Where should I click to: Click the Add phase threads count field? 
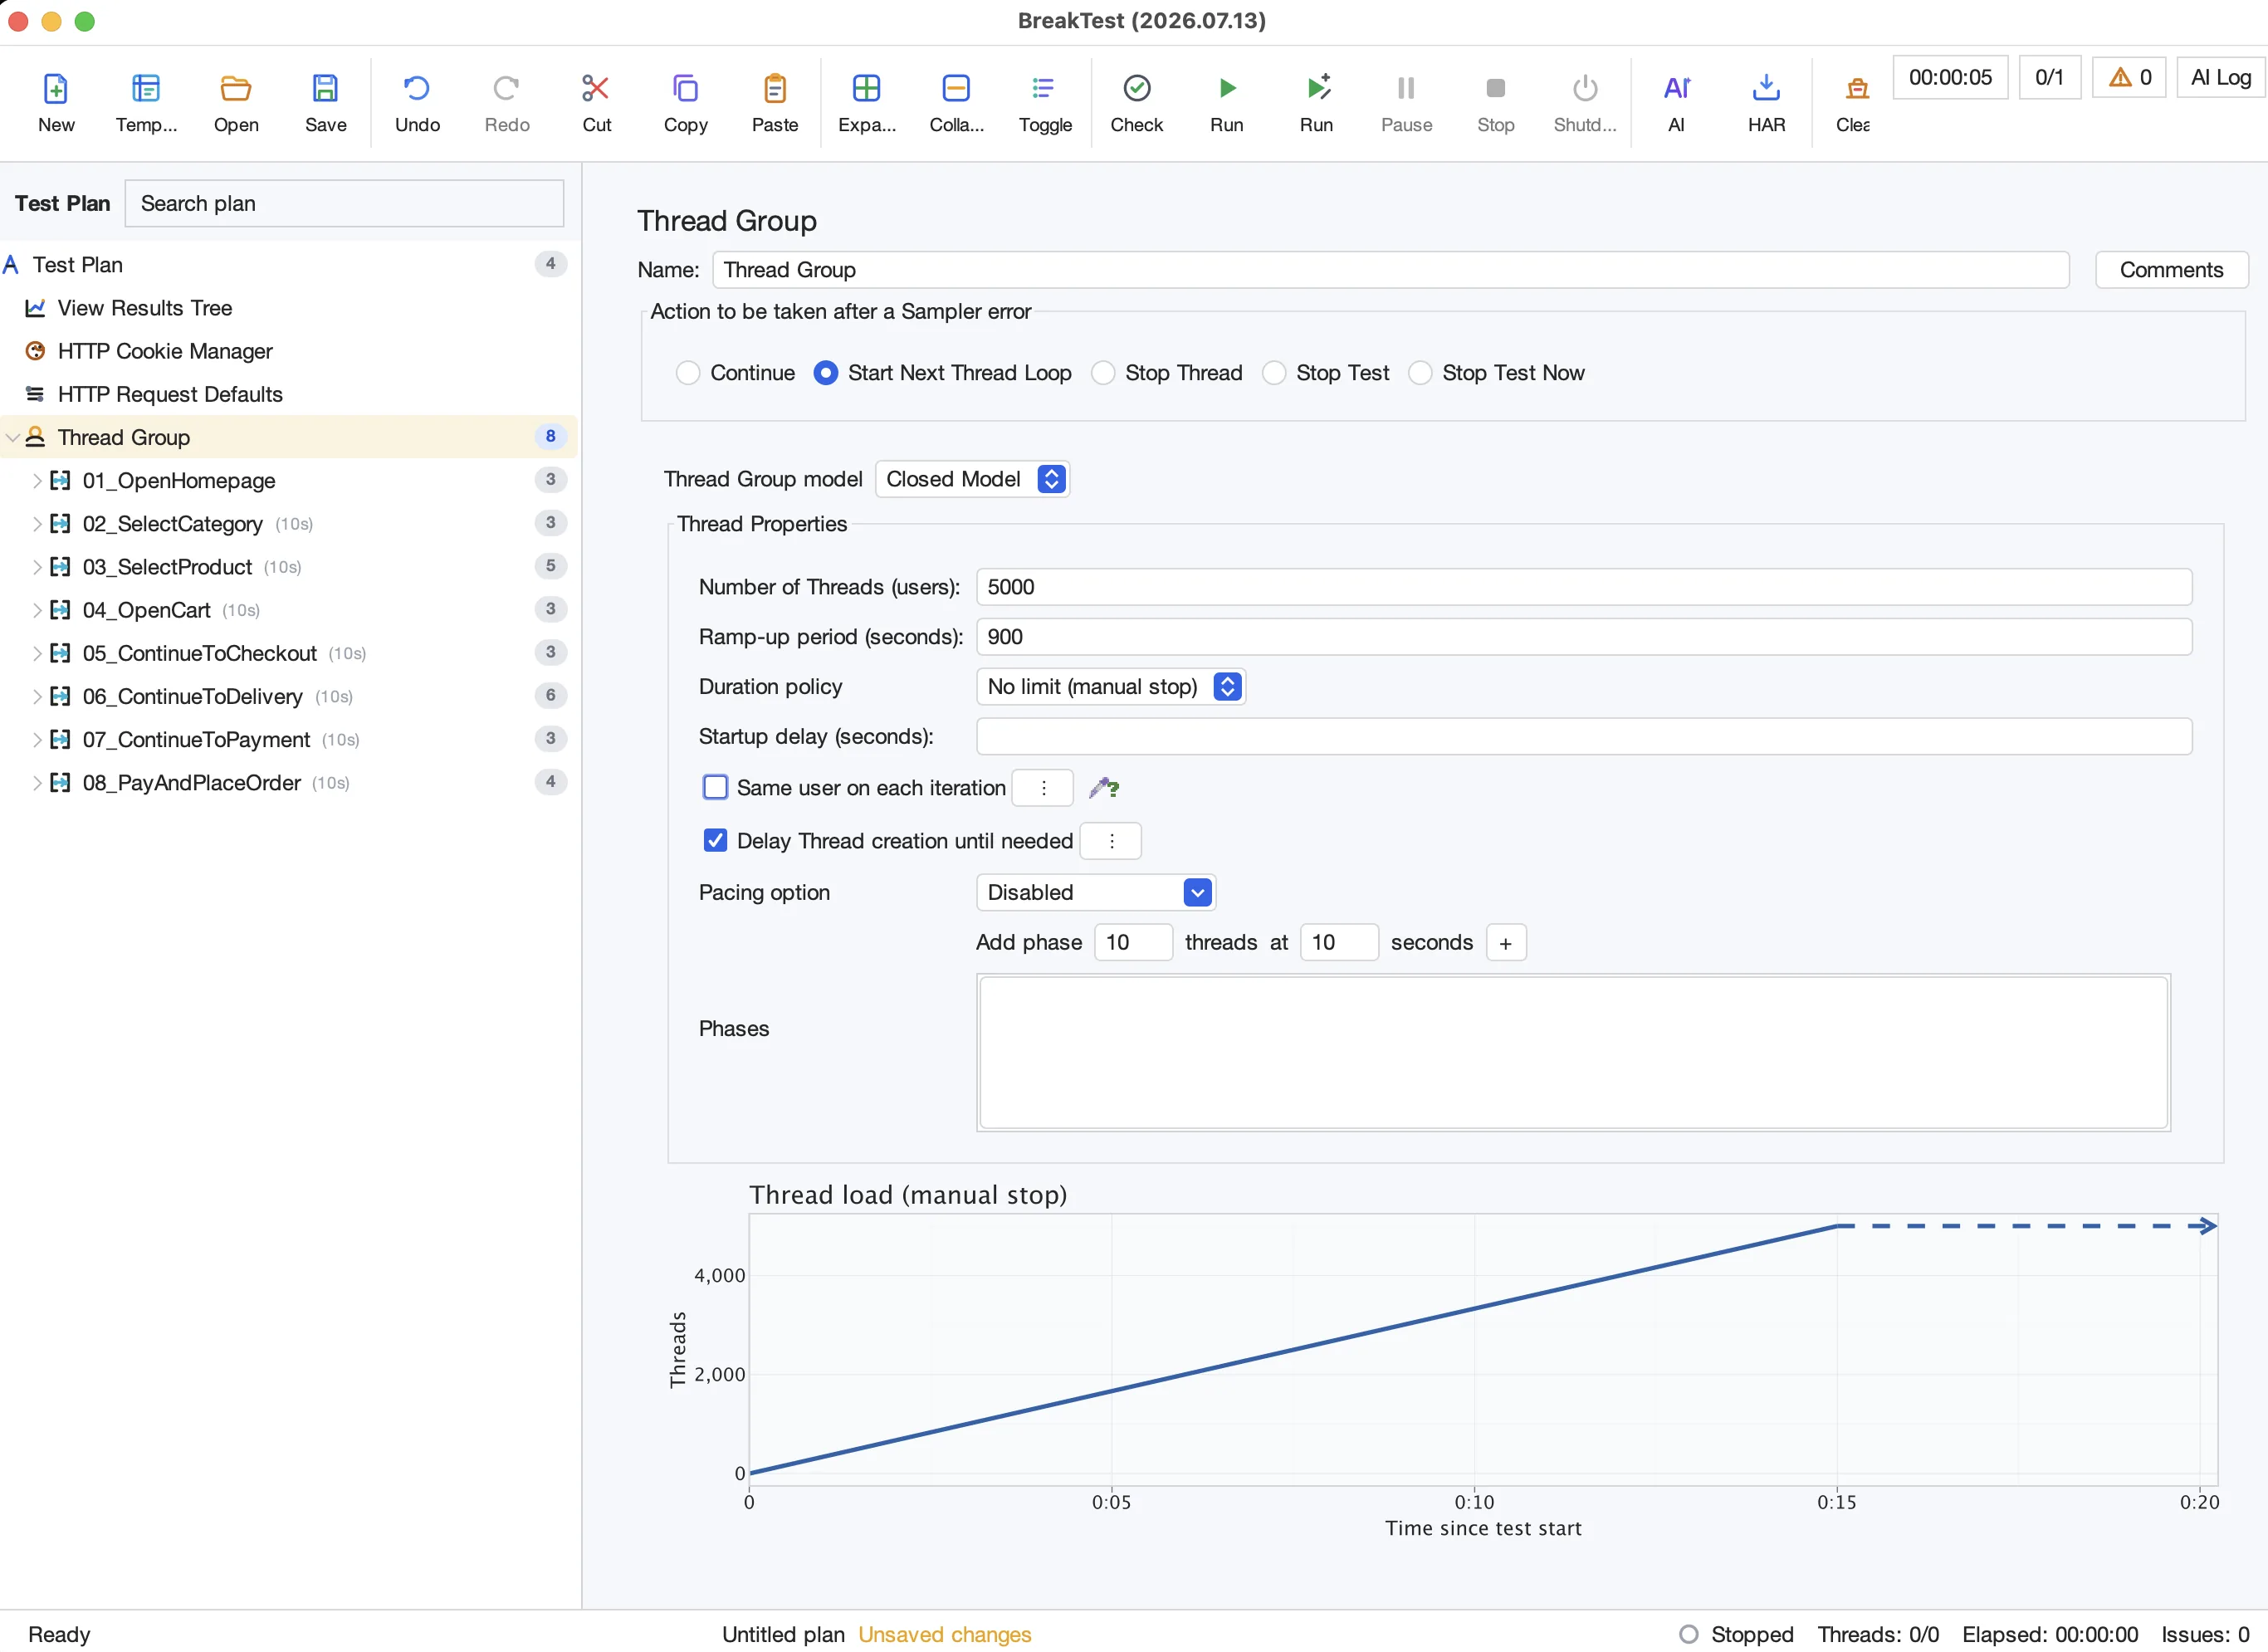[1133, 943]
